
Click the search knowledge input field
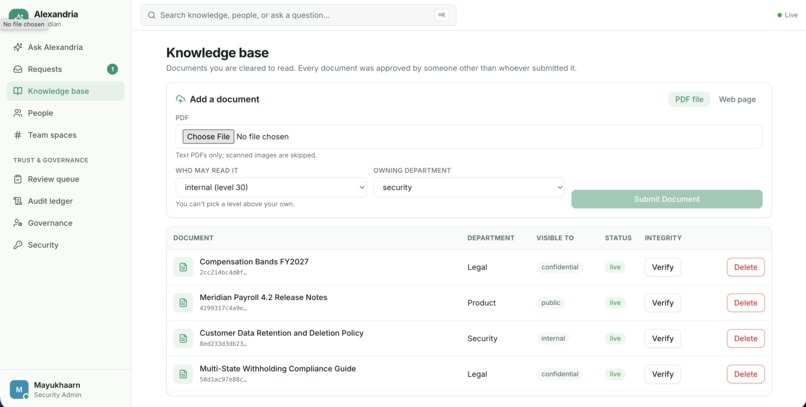pos(298,15)
